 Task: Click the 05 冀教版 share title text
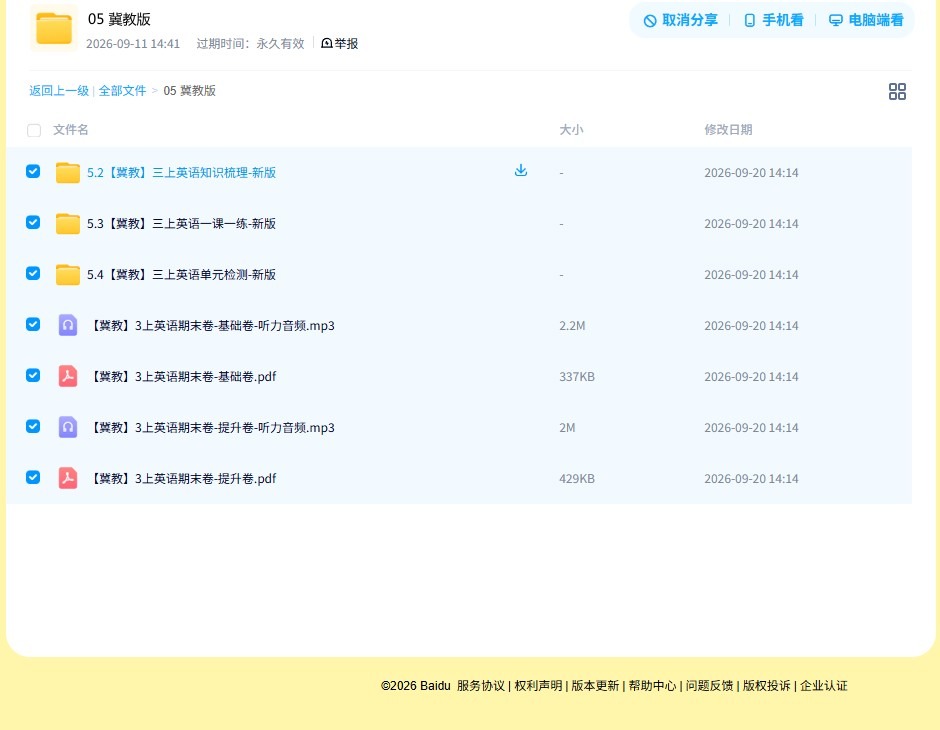pos(119,19)
